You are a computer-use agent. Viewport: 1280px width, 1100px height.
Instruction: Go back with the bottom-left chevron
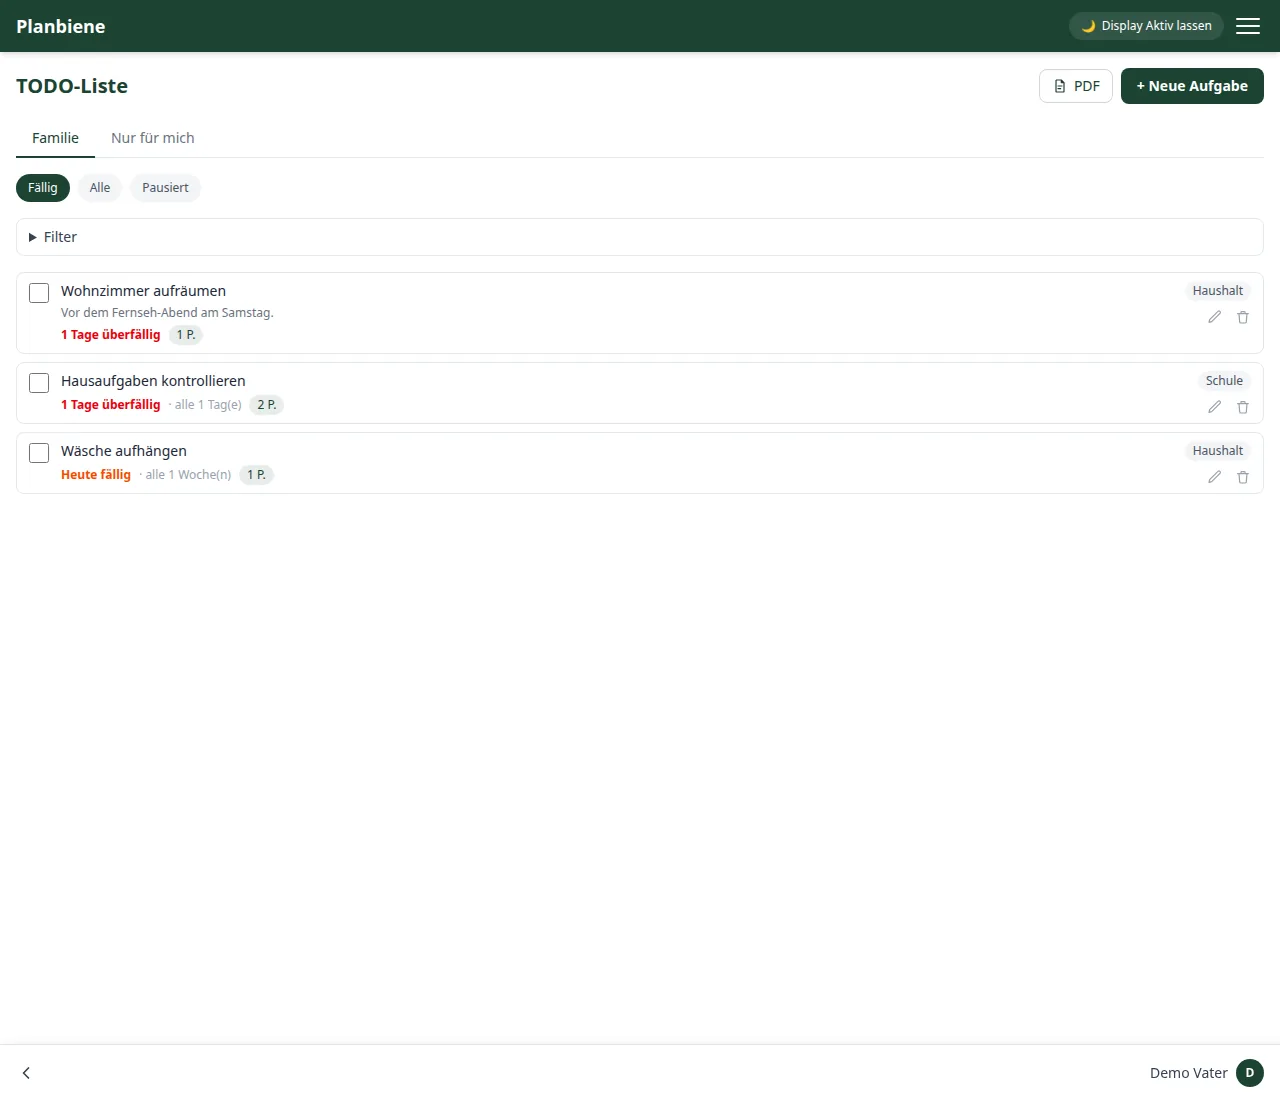click(x=26, y=1073)
